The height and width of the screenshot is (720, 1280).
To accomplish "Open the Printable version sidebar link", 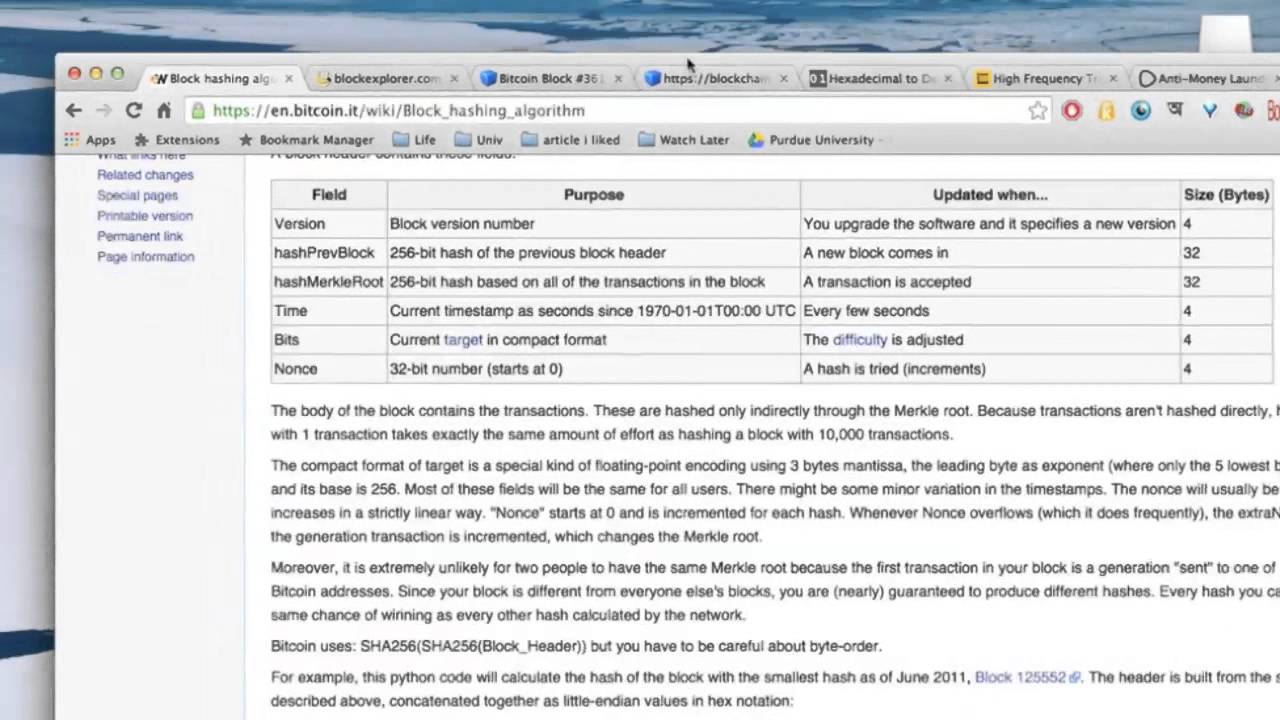I will point(145,216).
